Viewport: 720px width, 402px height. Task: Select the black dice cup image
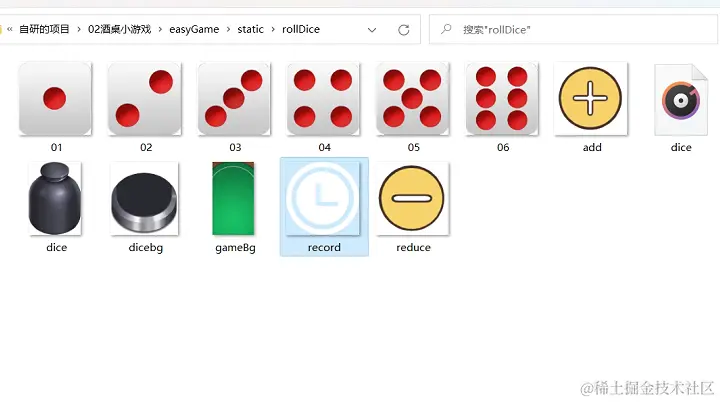(55, 198)
